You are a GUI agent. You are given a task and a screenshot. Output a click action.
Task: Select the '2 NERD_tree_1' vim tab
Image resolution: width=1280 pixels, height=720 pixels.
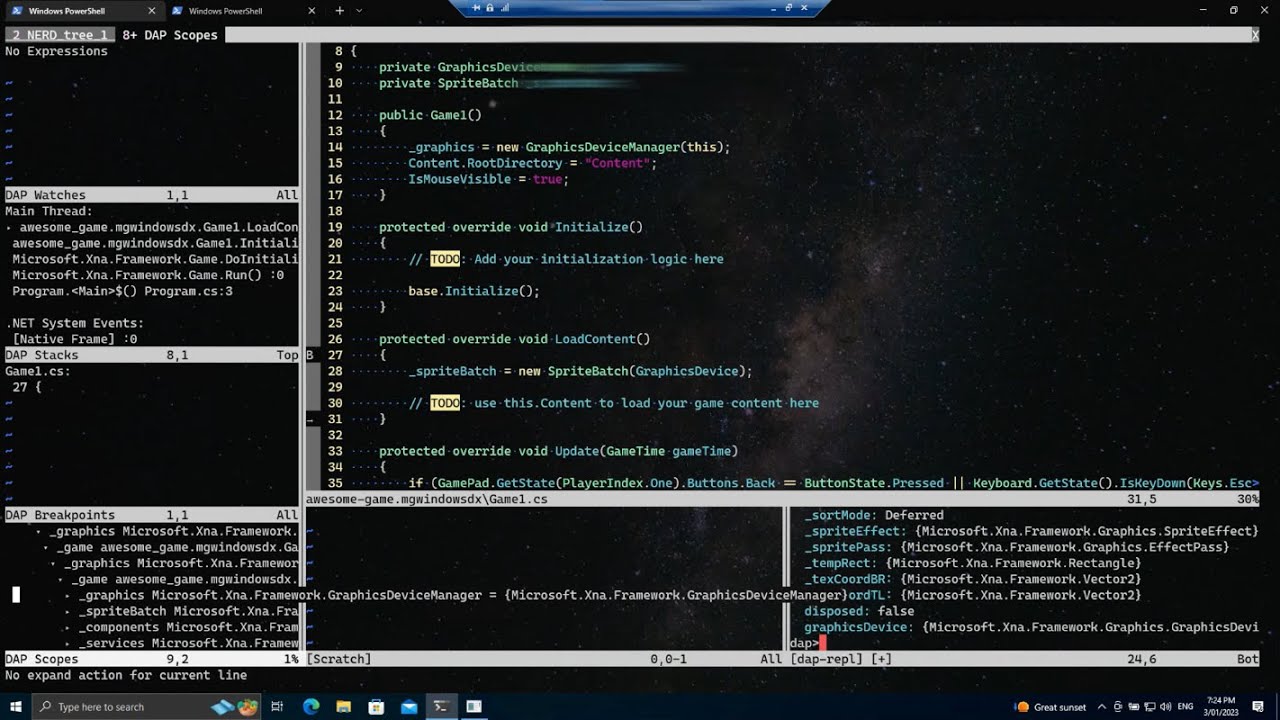(x=60, y=35)
